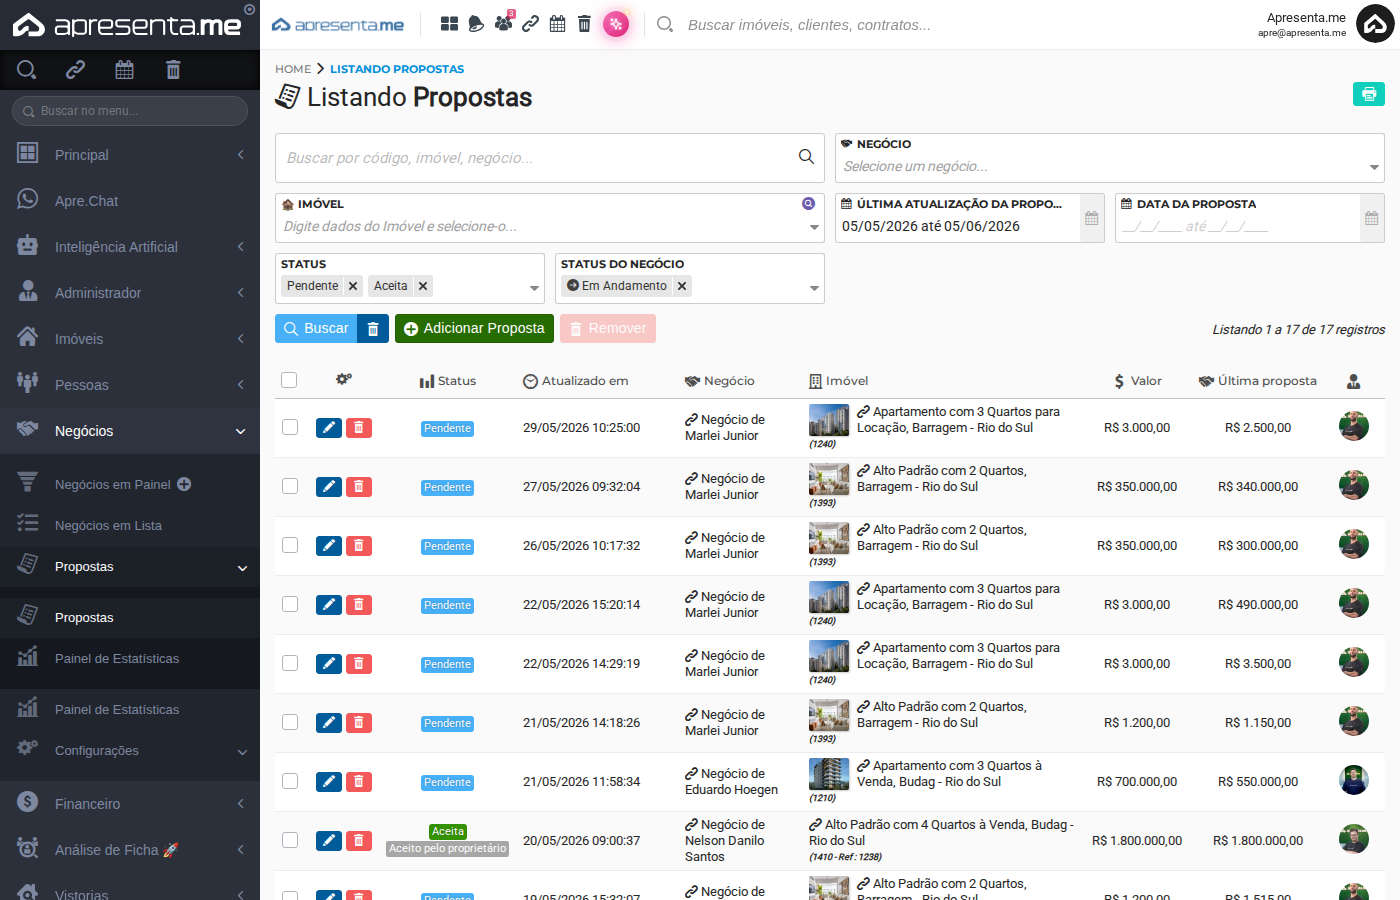Check the row dated 20/05/2026 09:00:37
The width and height of the screenshot is (1400, 900).
coord(290,840)
